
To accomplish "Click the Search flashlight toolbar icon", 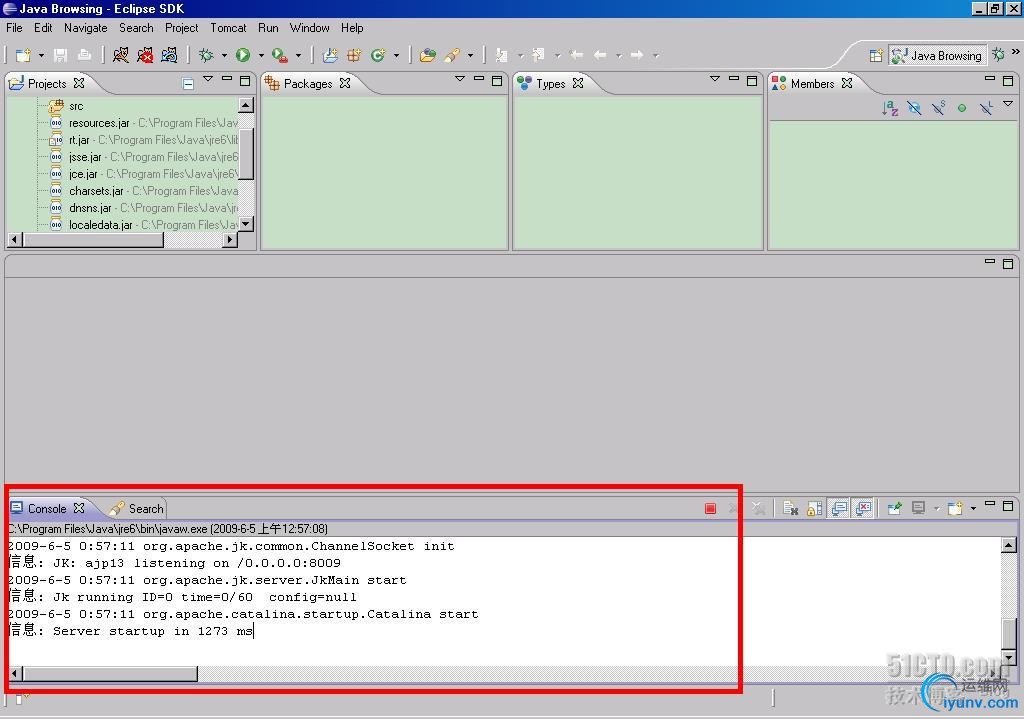I will click(x=452, y=56).
